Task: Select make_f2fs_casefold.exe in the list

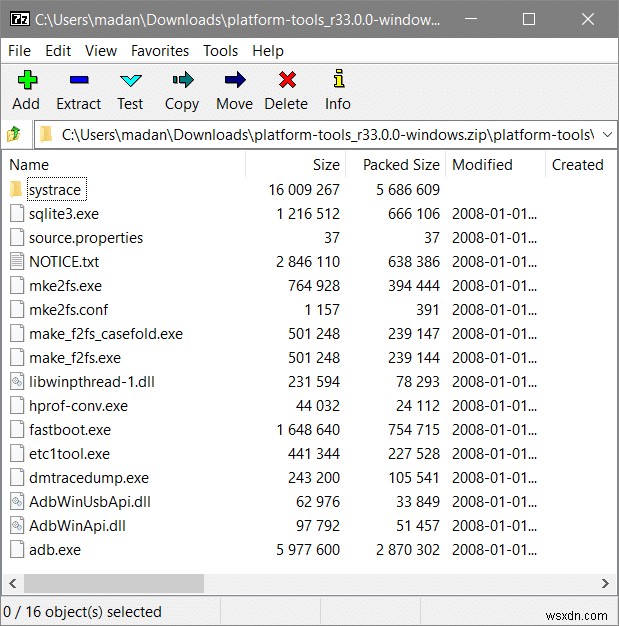Action: [x=106, y=333]
